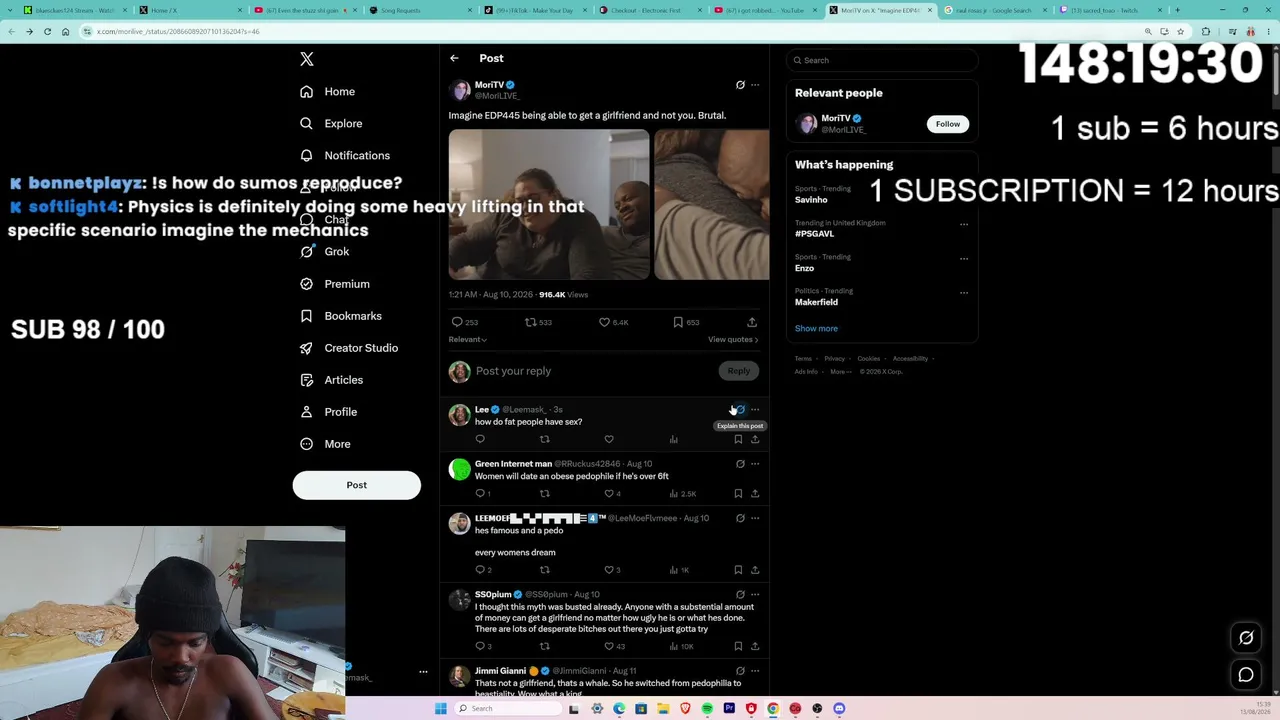This screenshot has width=1280, height=720.
Task: Open Discord from the taskbar
Action: (x=839, y=709)
